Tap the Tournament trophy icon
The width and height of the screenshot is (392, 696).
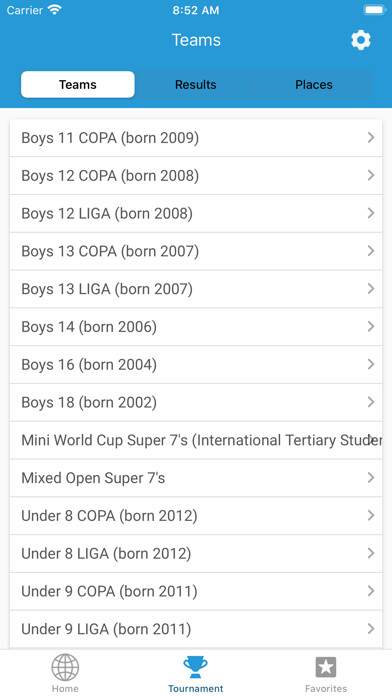click(195, 667)
